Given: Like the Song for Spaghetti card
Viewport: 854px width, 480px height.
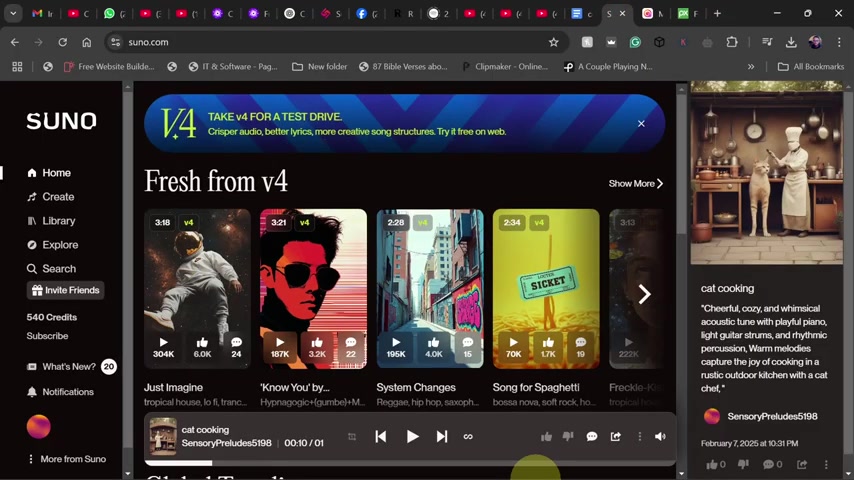Looking at the screenshot, I should point(548,347).
